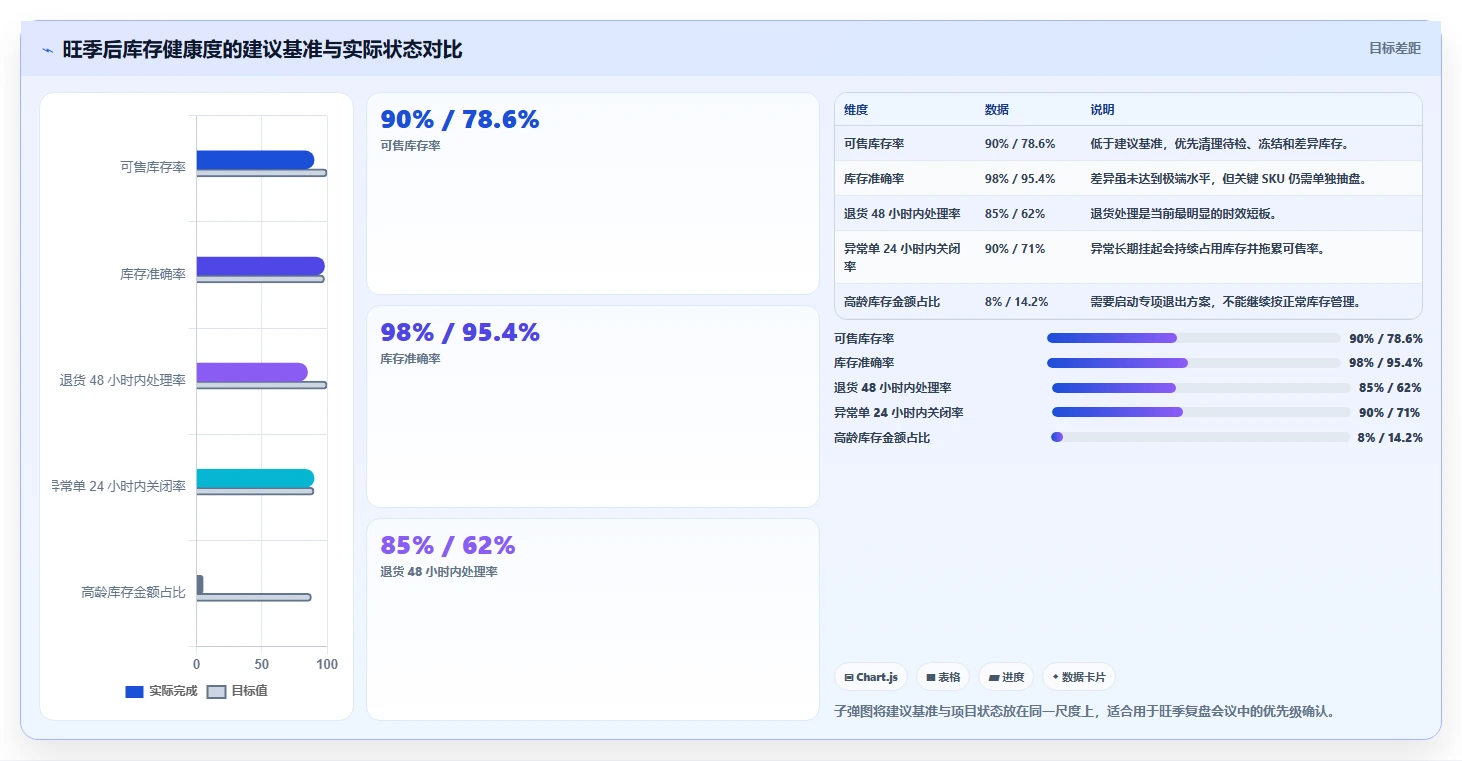Viewport: 1462px width, 761px height.
Task: Click the 目标差距 label in header
Action: [x=1394, y=48]
